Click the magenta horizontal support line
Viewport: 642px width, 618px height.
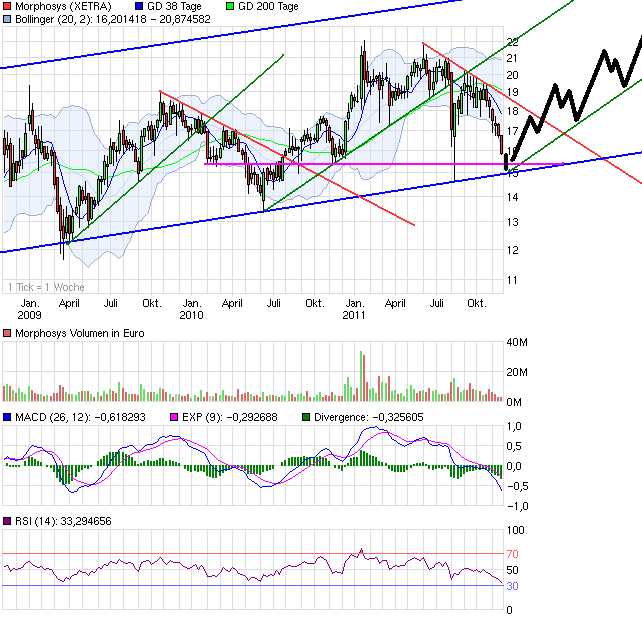384,164
